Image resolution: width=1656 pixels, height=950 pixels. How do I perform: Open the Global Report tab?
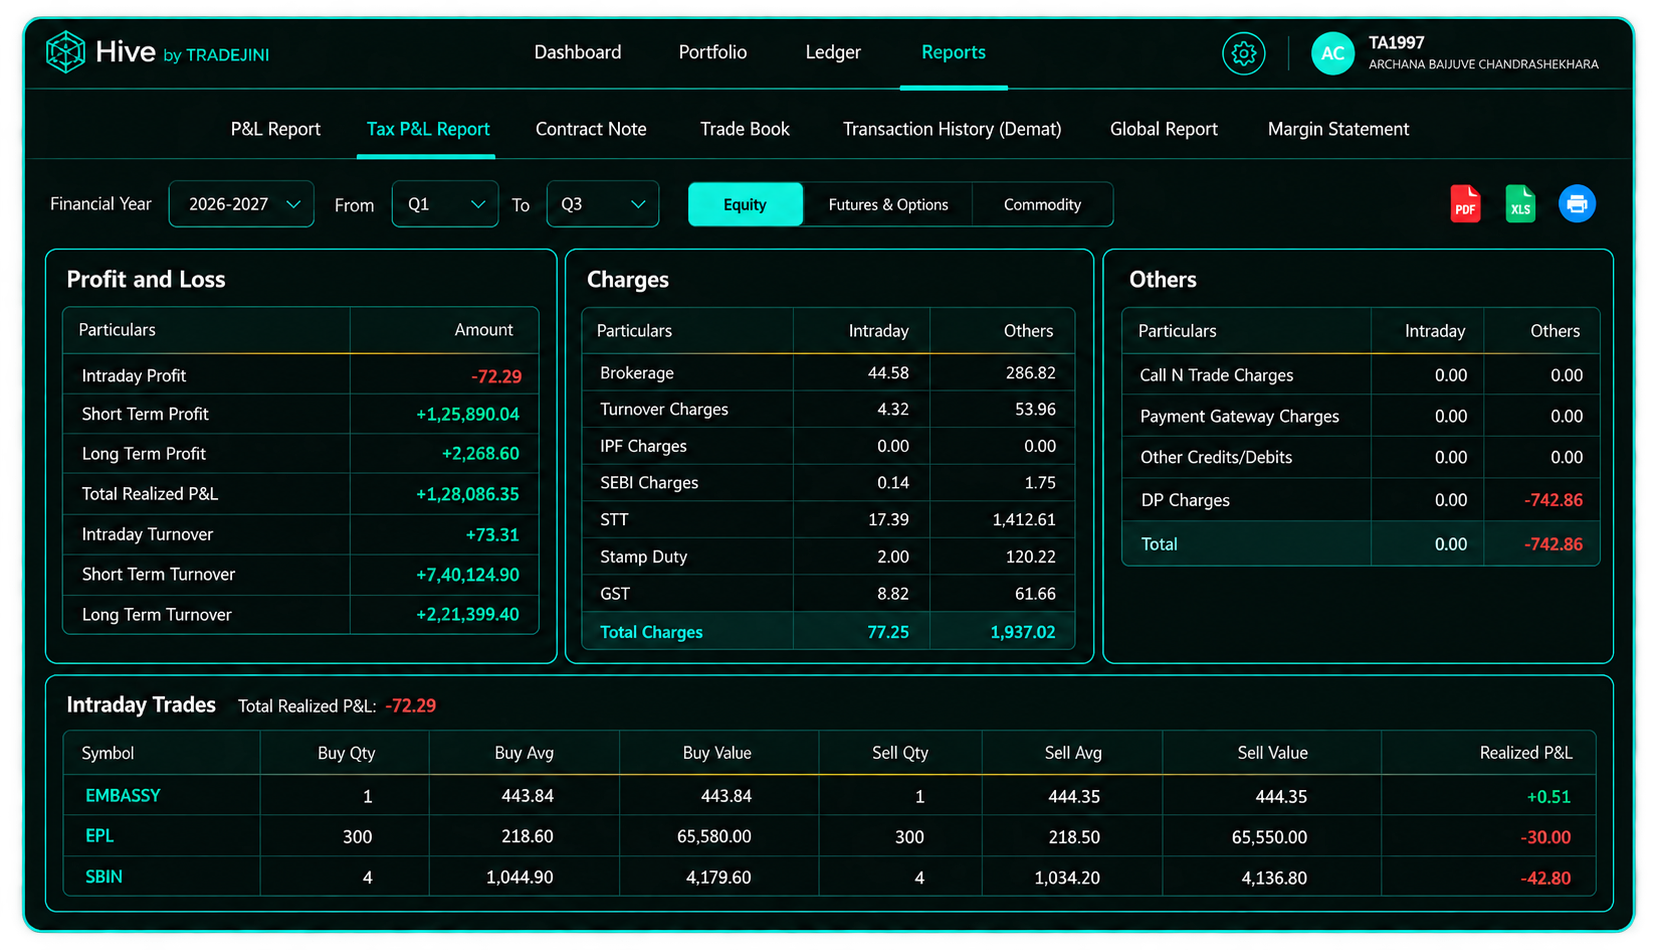pos(1163,129)
